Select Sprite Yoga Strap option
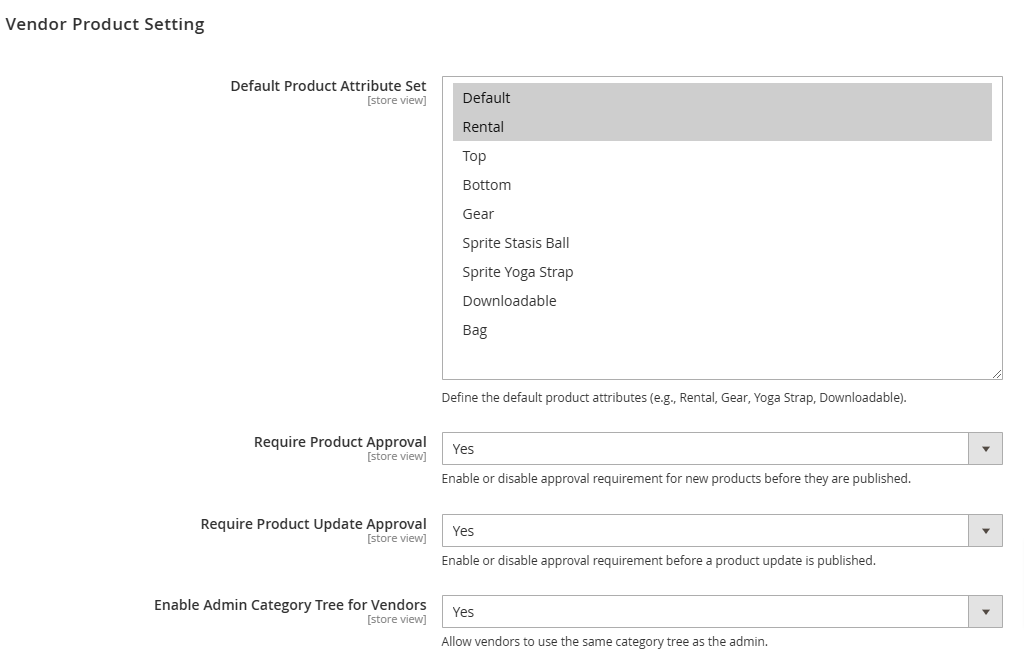 722,272
